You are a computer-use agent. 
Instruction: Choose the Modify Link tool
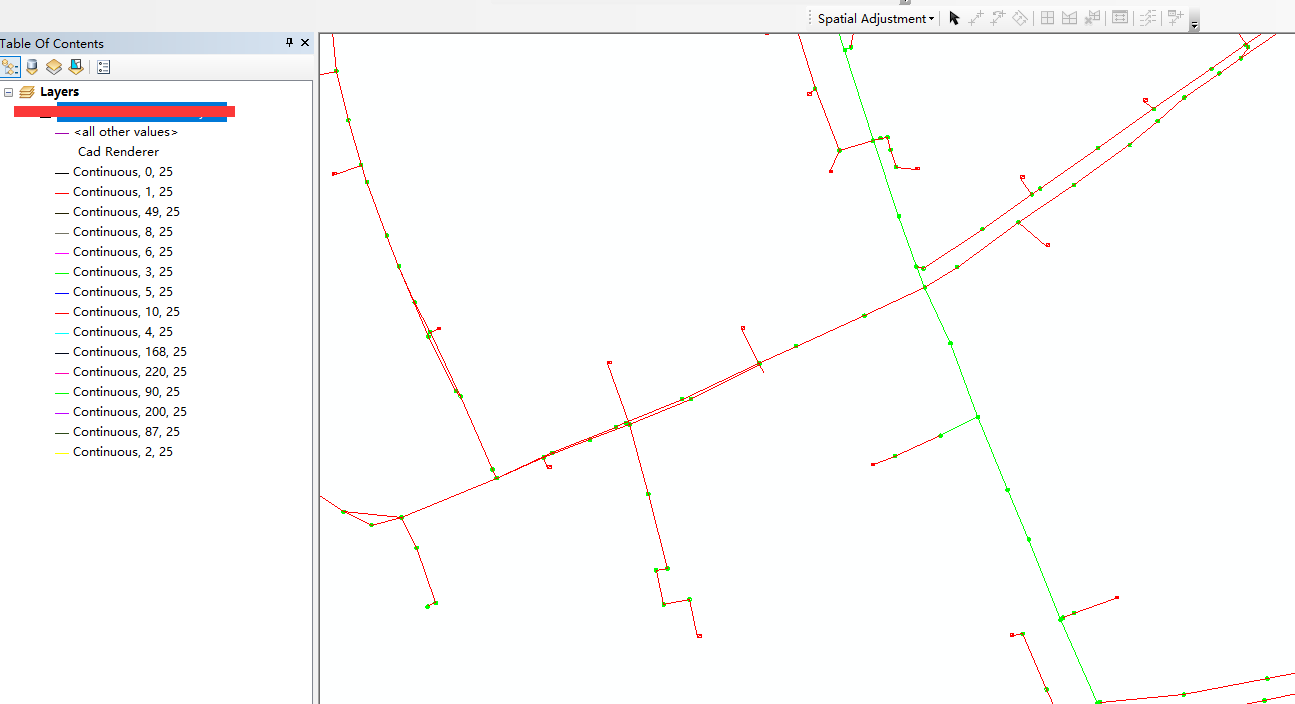[998, 18]
